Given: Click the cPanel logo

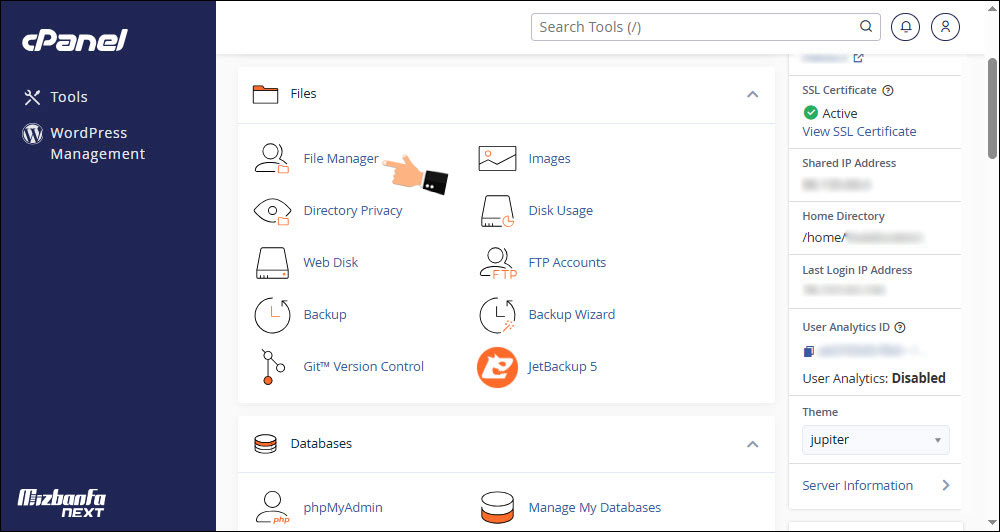Looking at the screenshot, I should (75, 41).
